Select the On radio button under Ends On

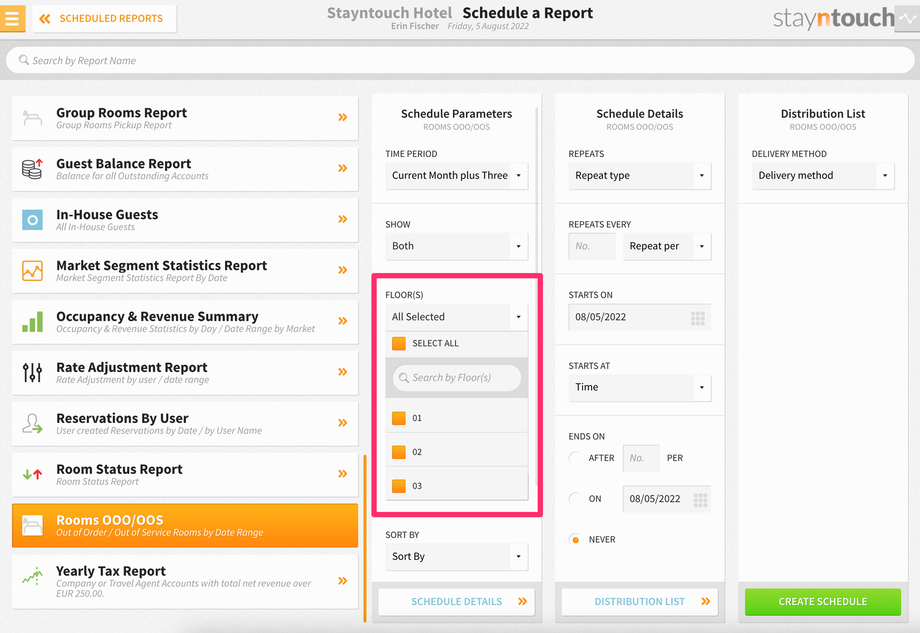tap(575, 499)
